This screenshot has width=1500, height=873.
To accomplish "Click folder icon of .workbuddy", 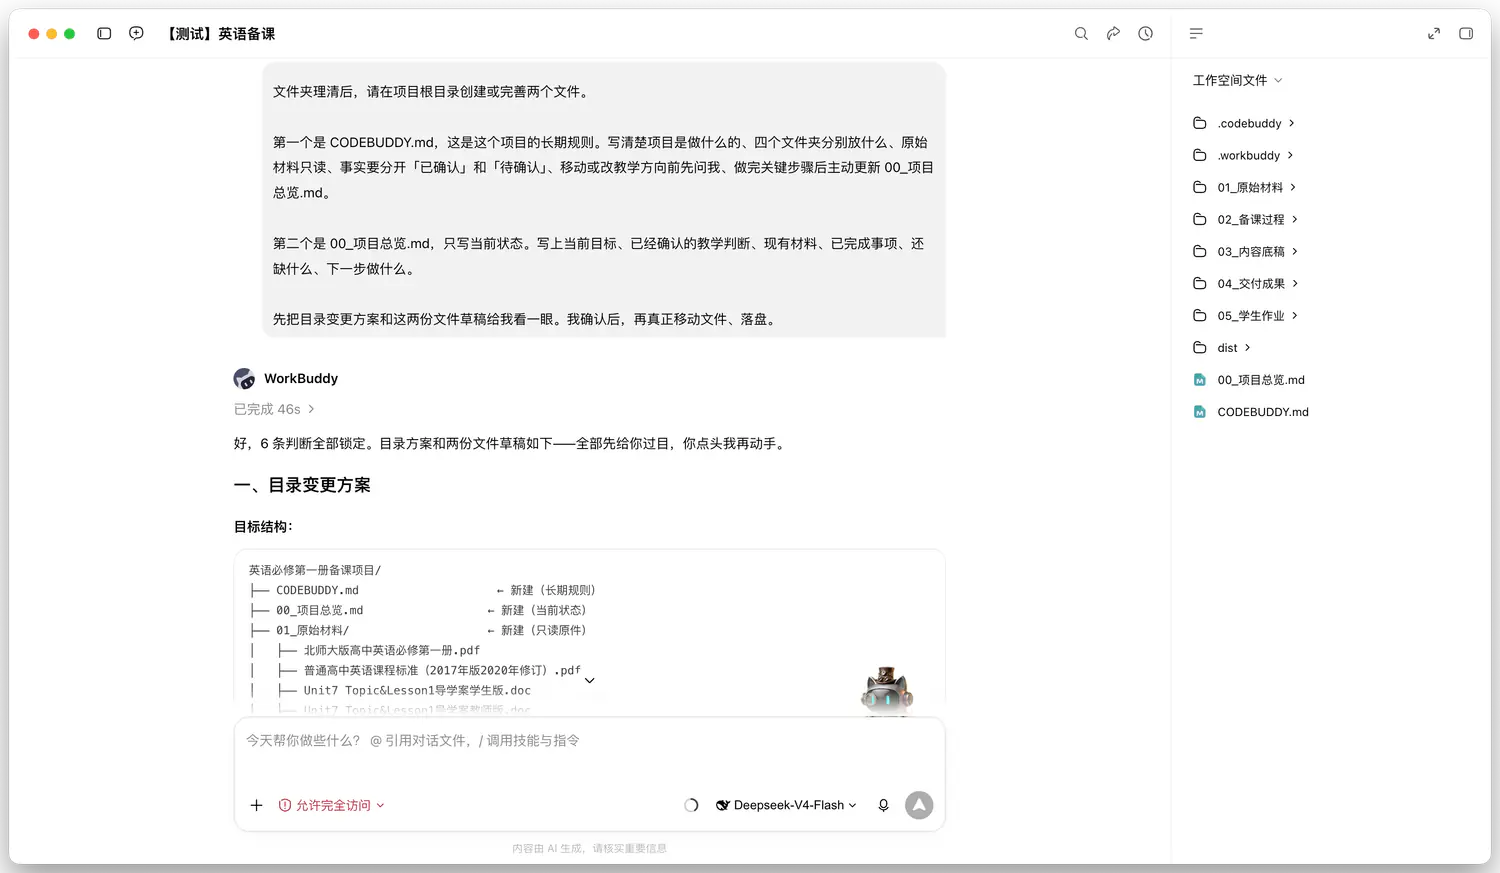I will click(x=1200, y=155).
